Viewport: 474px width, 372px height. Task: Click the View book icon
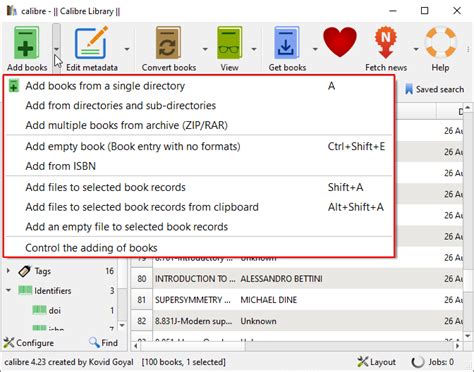(x=229, y=43)
